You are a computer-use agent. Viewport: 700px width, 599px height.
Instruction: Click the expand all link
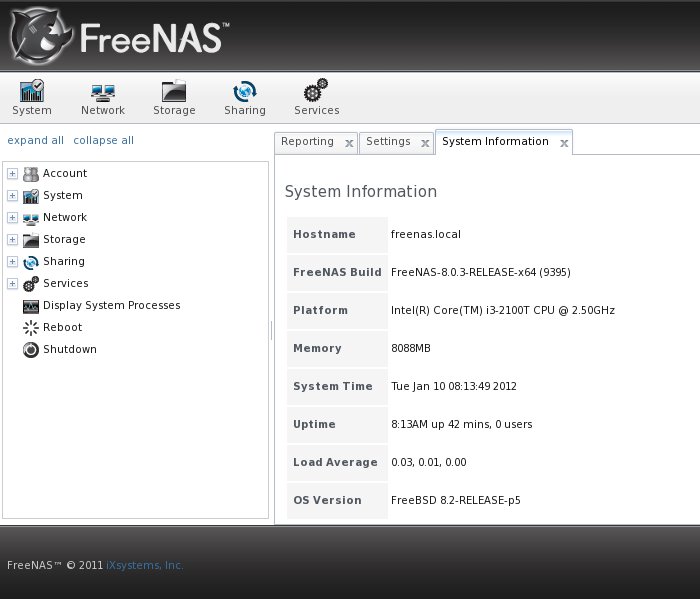35,140
